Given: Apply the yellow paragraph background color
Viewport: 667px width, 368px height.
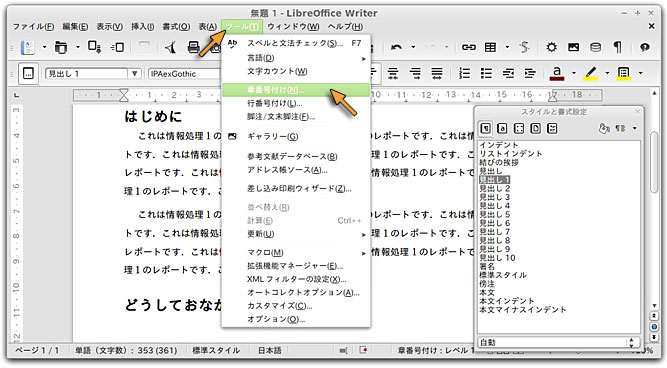Looking at the screenshot, I should 624,74.
